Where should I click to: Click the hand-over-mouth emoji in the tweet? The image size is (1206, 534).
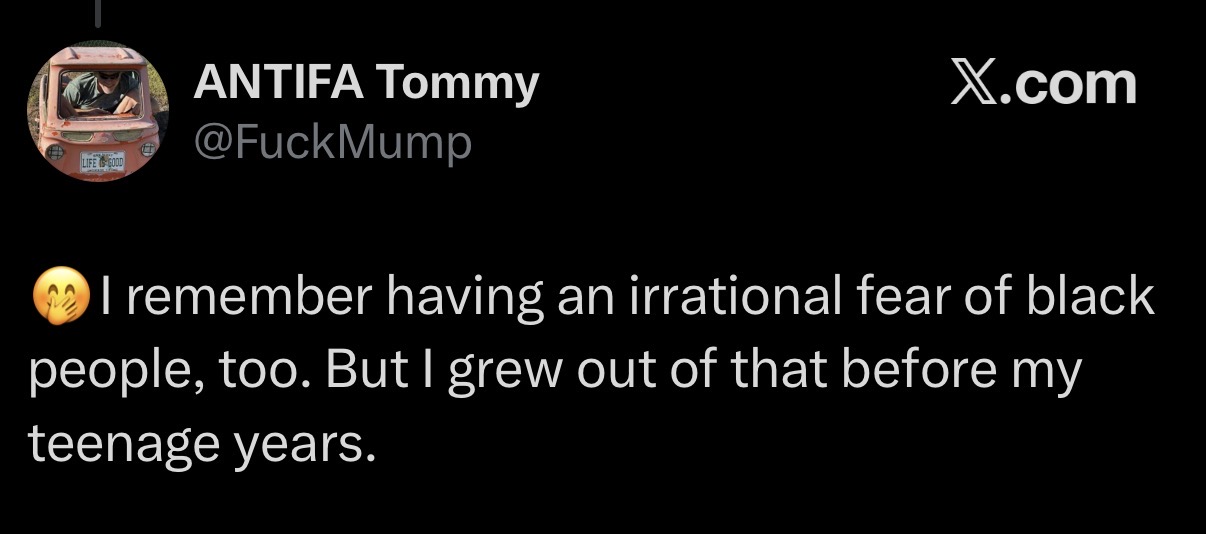tap(62, 297)
